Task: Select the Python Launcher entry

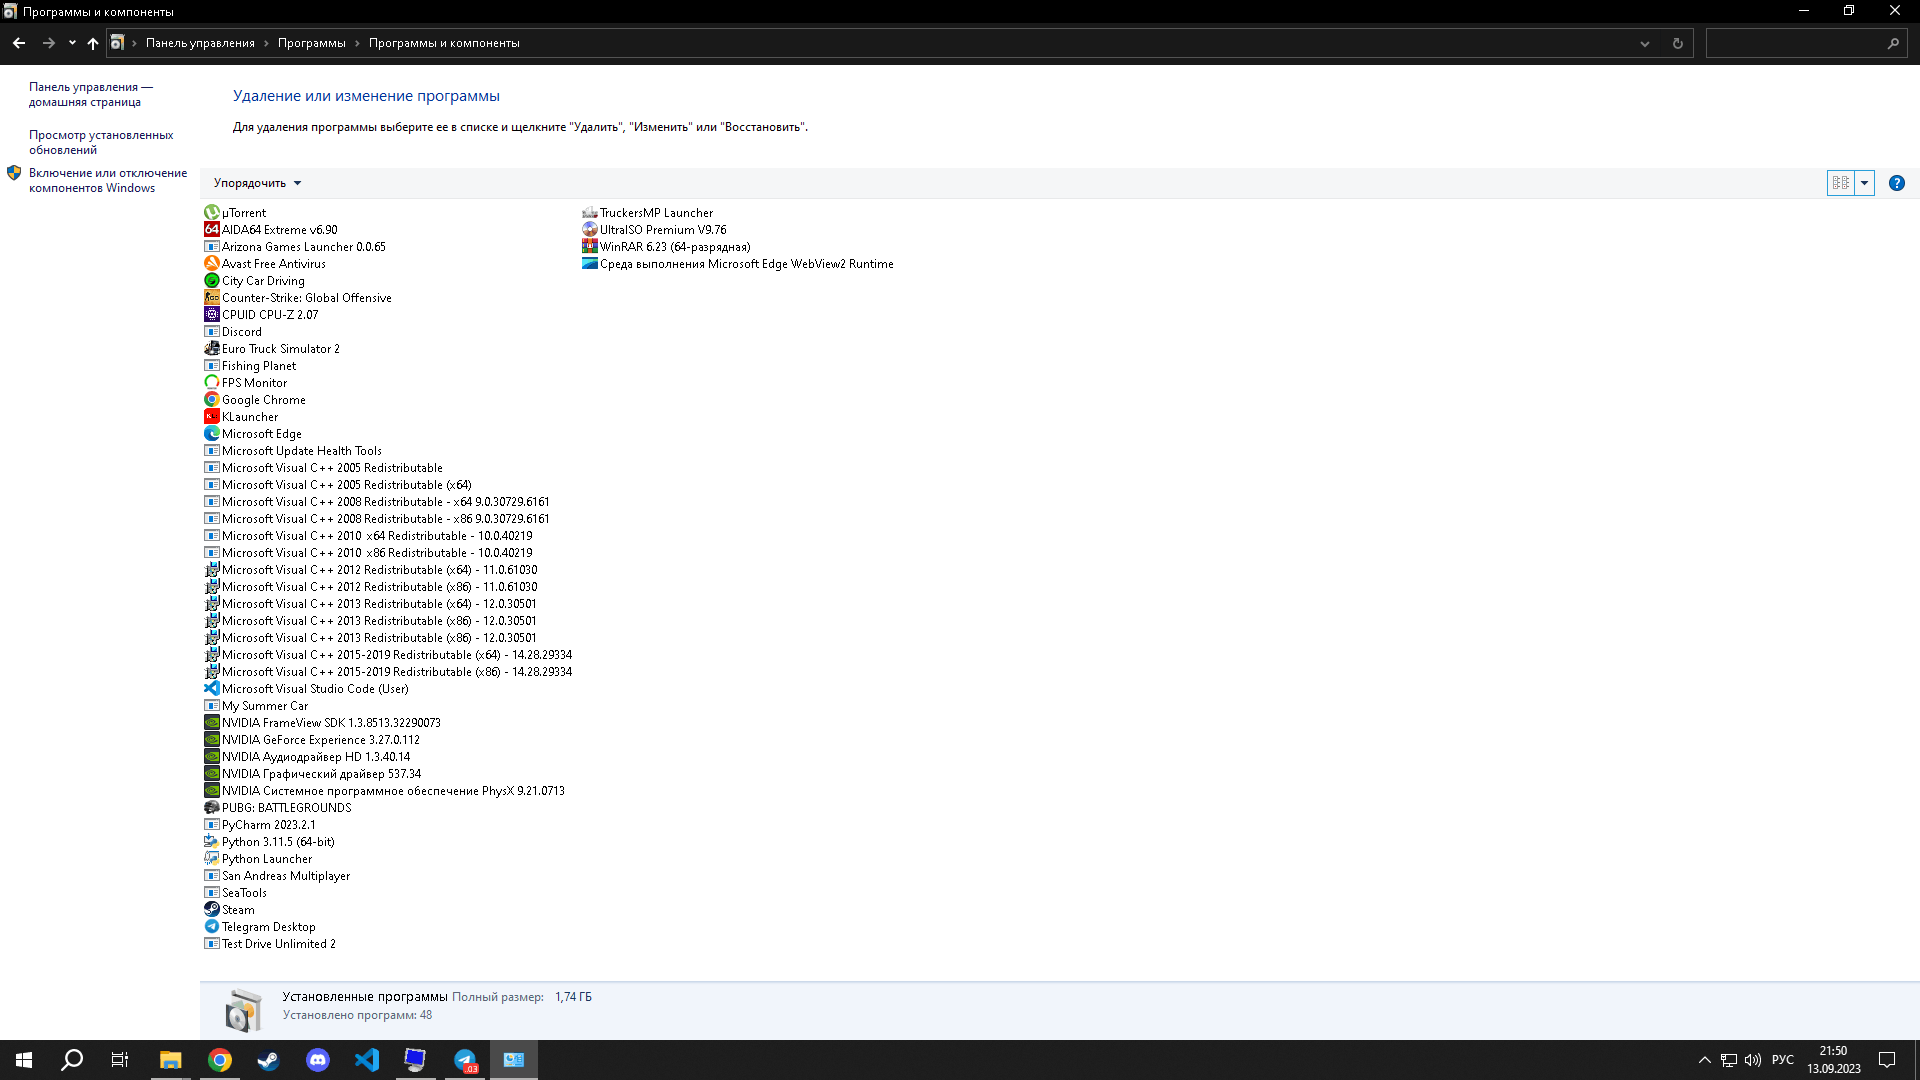Action: tap(258, 859)
